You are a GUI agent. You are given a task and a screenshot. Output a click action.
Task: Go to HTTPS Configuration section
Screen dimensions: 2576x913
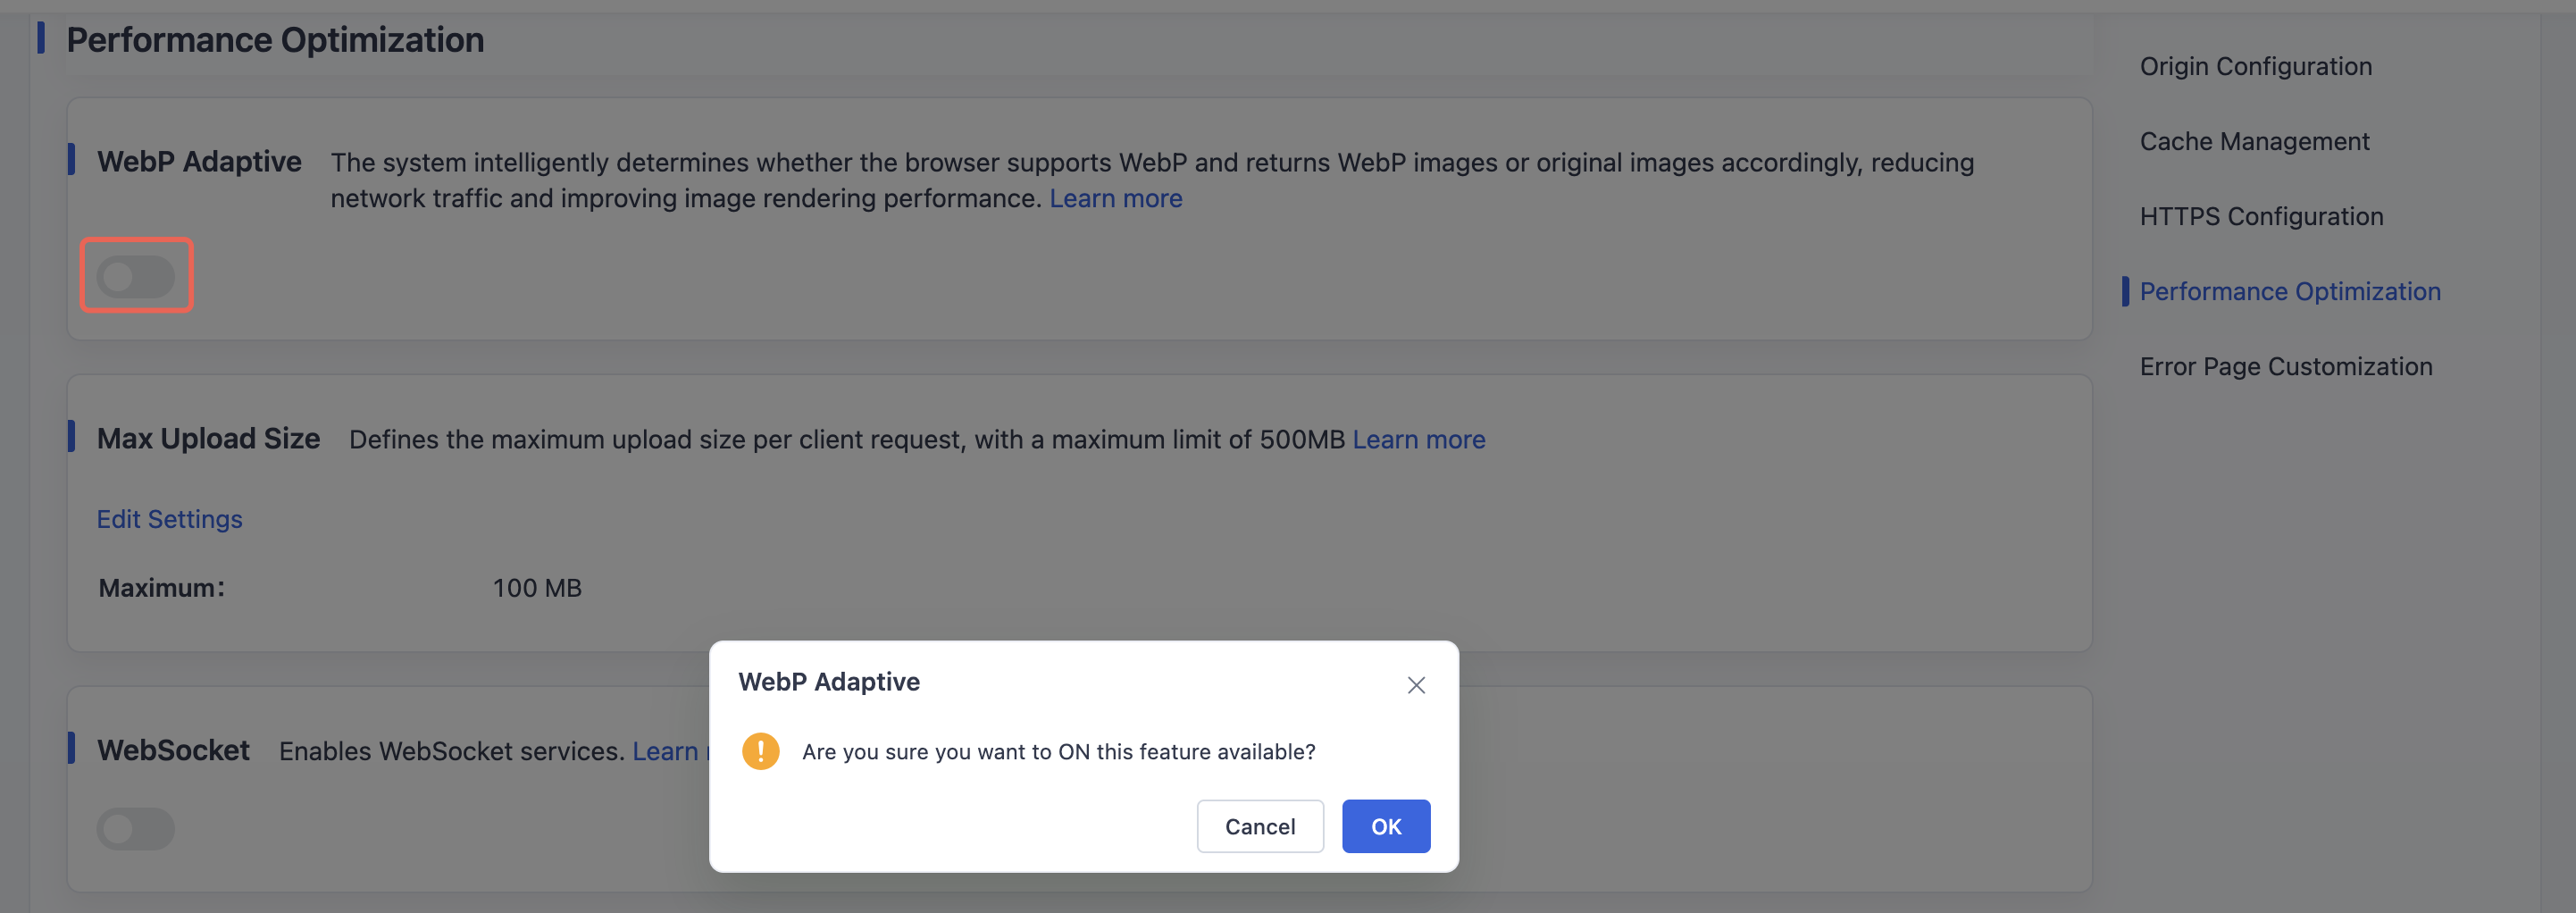(x=2261, y=216)
